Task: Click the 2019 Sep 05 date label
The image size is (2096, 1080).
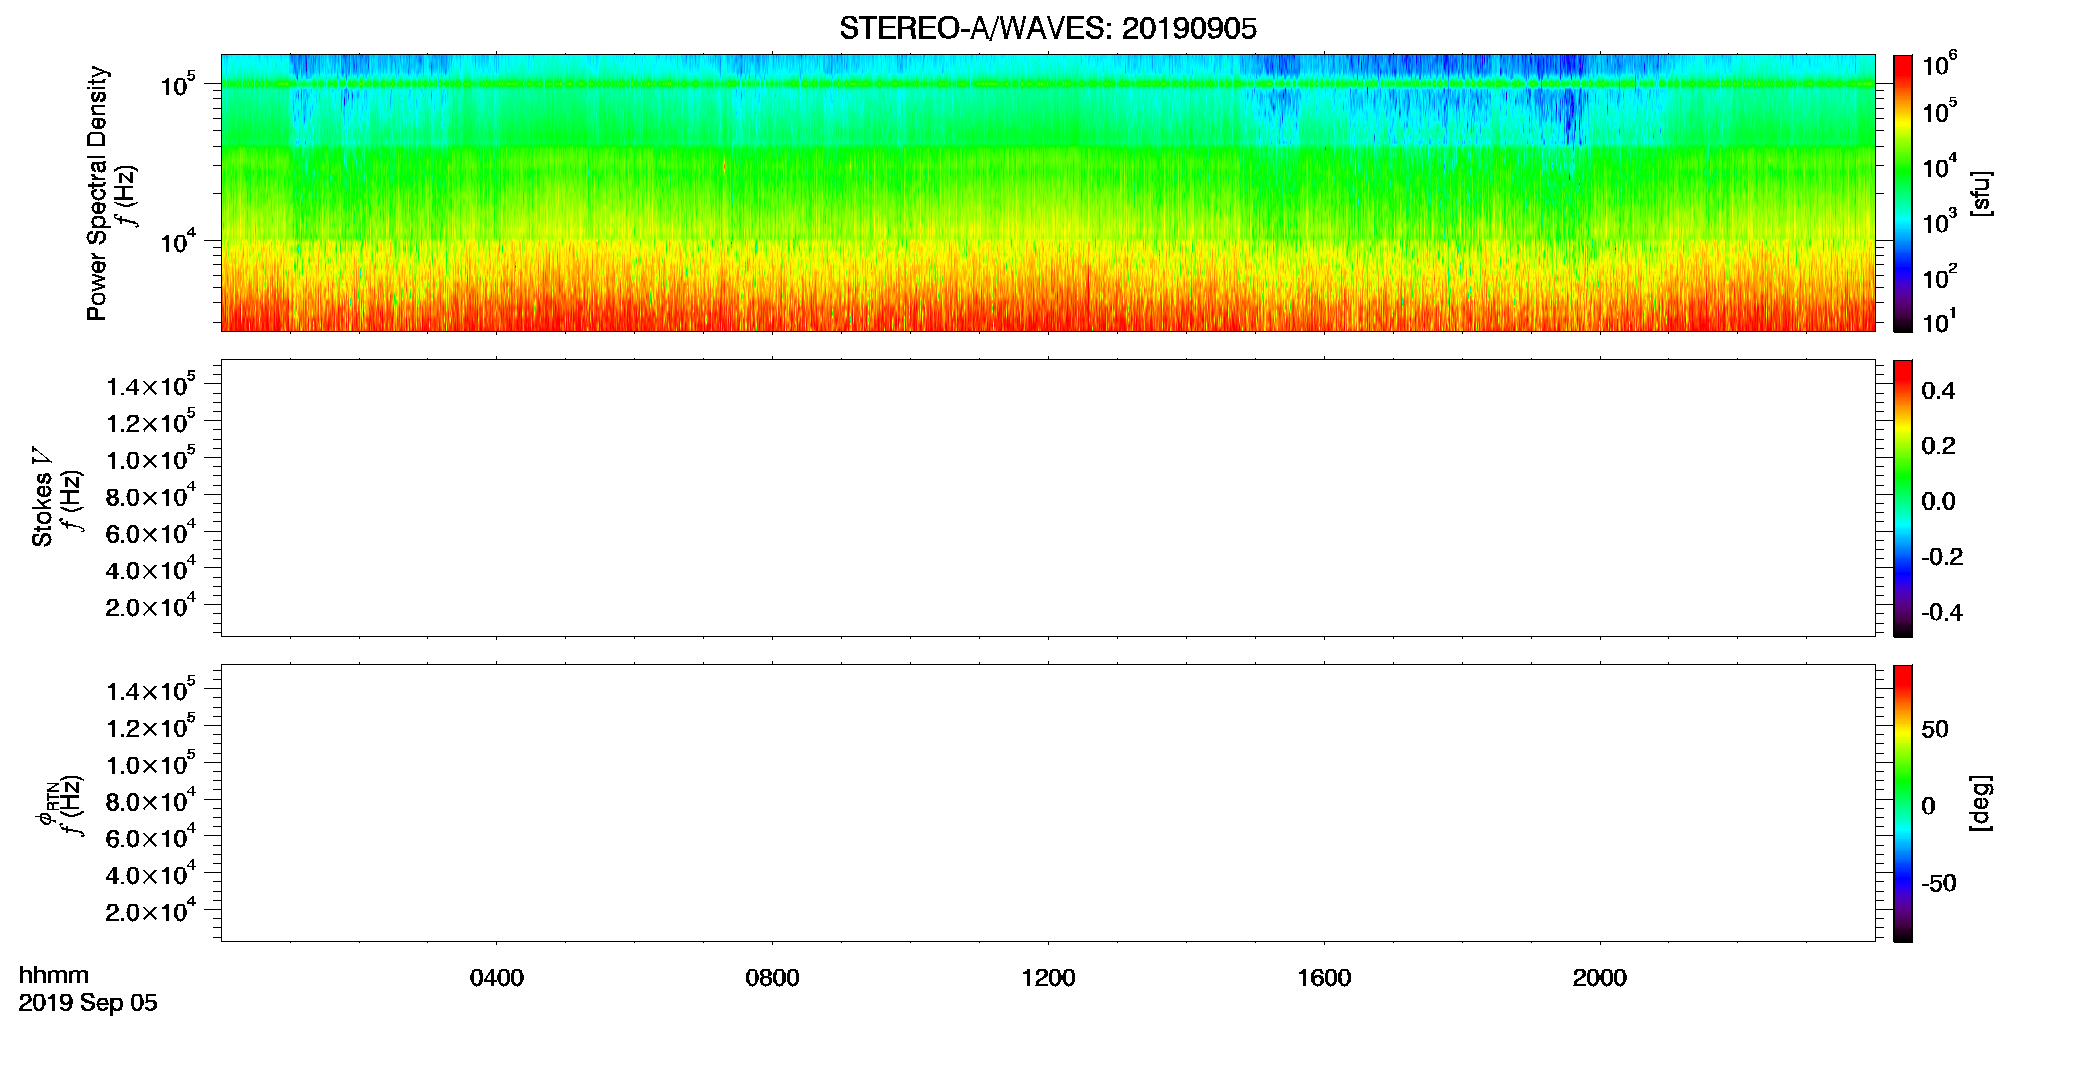Action: click(x=88, y=1003)
